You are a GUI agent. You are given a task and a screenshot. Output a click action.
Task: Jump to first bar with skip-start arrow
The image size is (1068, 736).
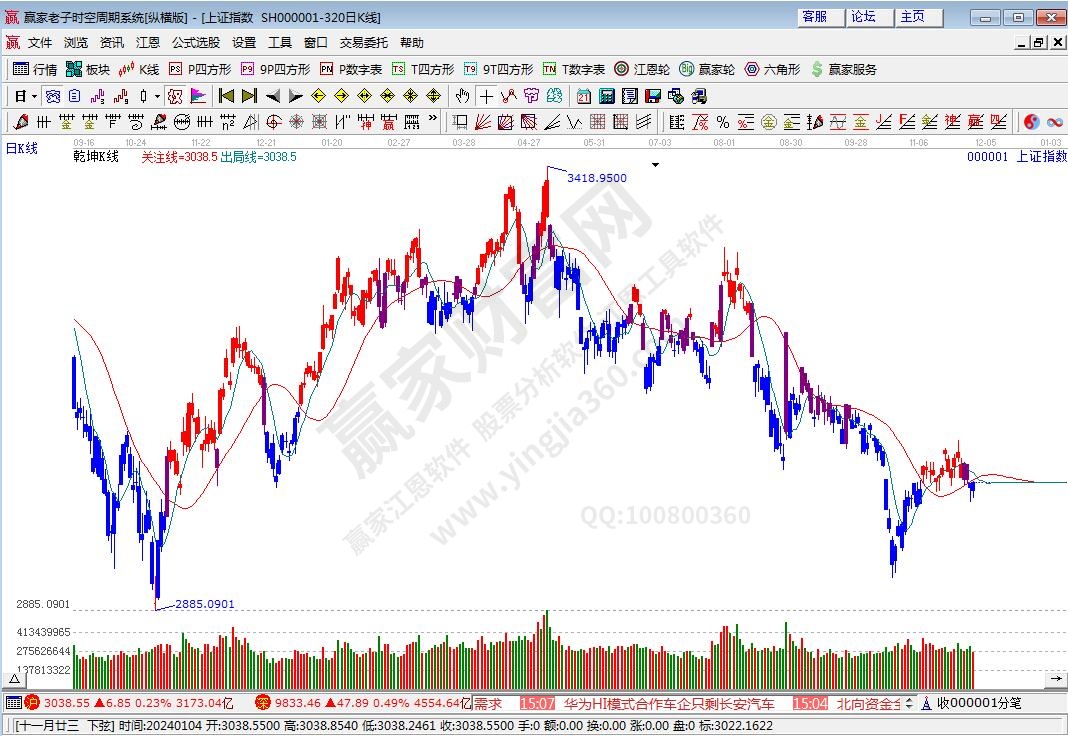226,96
